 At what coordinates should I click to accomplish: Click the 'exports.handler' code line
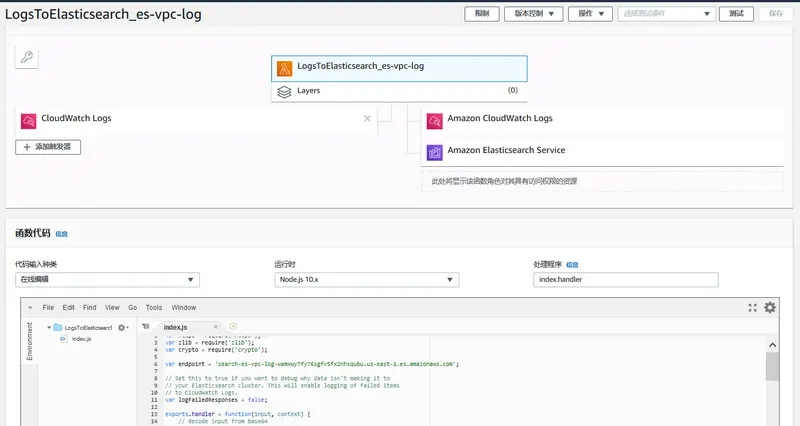237,414
